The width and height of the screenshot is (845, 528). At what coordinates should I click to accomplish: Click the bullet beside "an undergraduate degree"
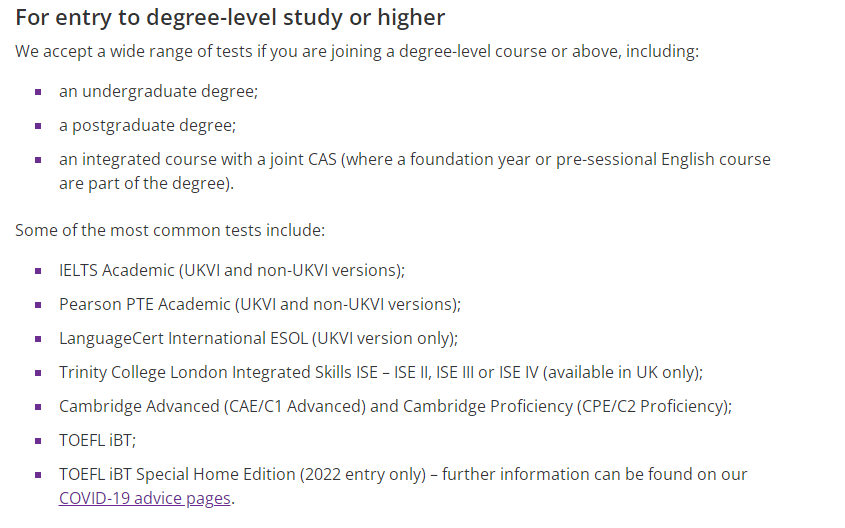[x=38, y=92]
